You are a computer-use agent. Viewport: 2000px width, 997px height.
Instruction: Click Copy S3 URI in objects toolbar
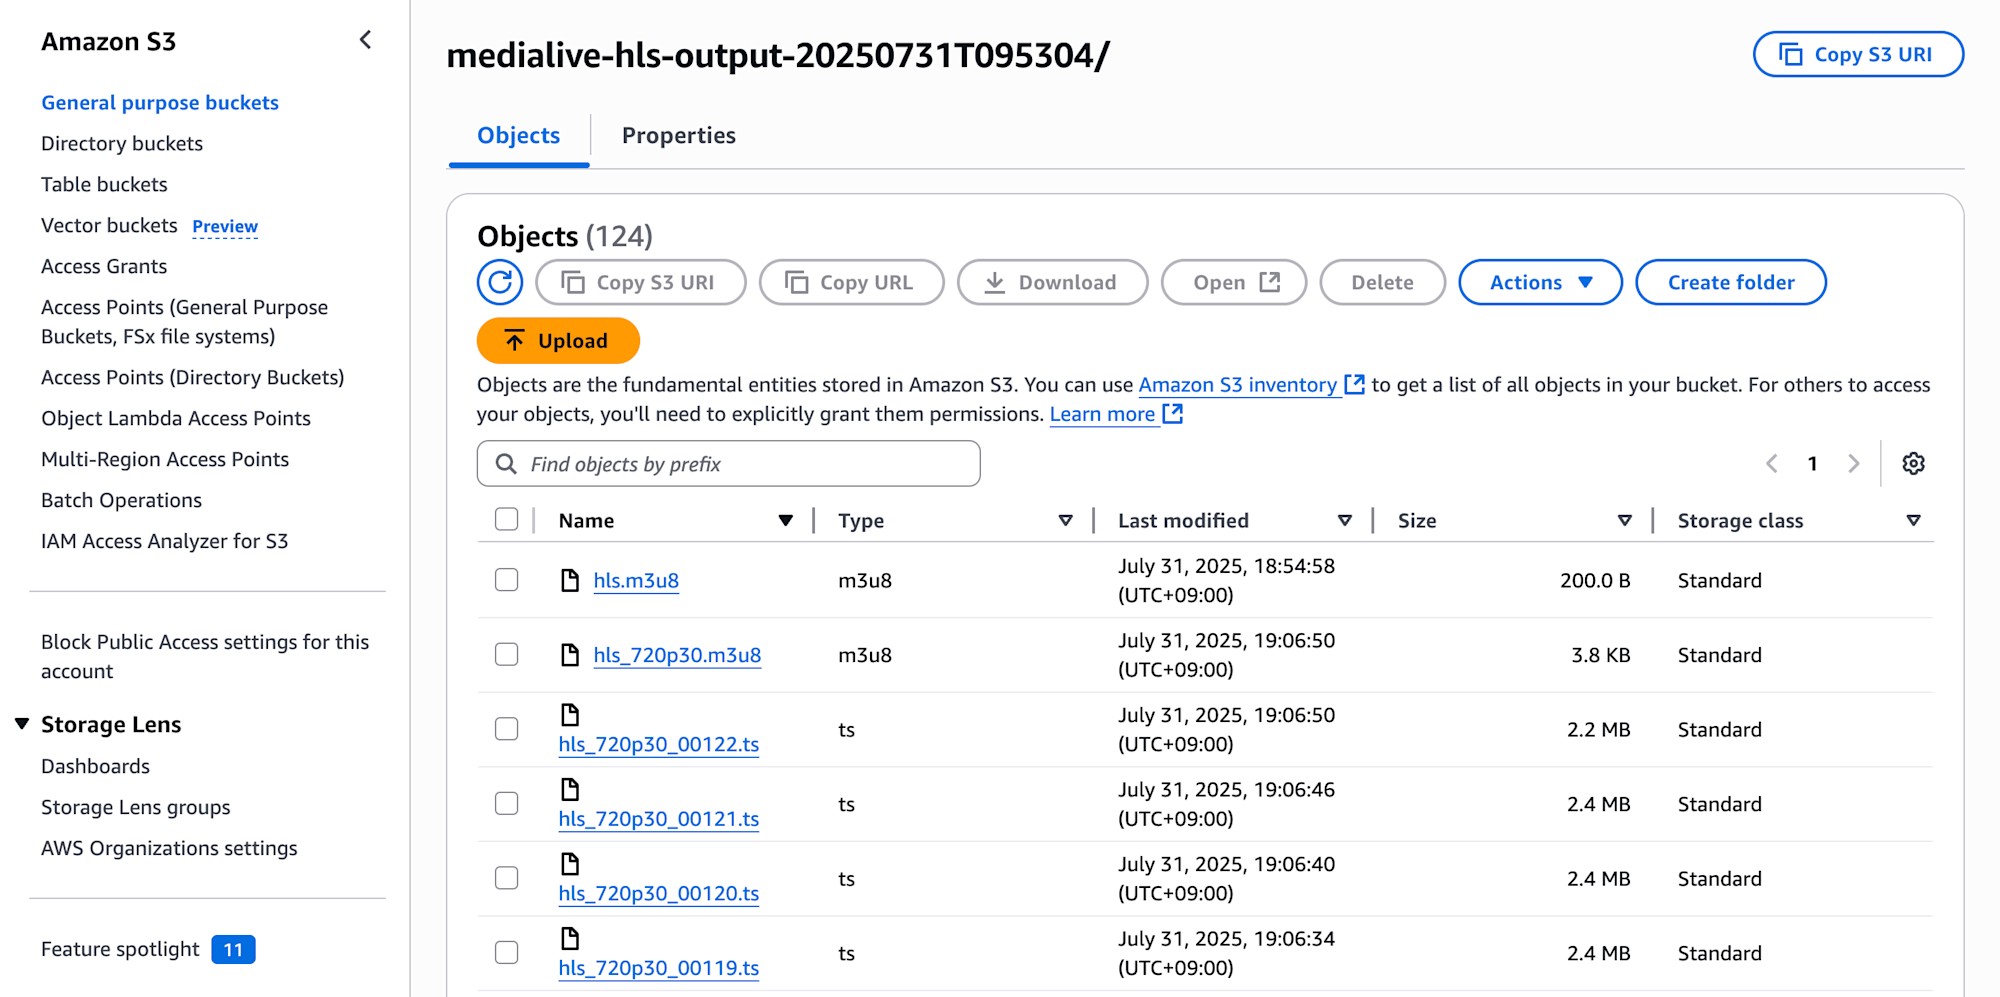[641, 282]
